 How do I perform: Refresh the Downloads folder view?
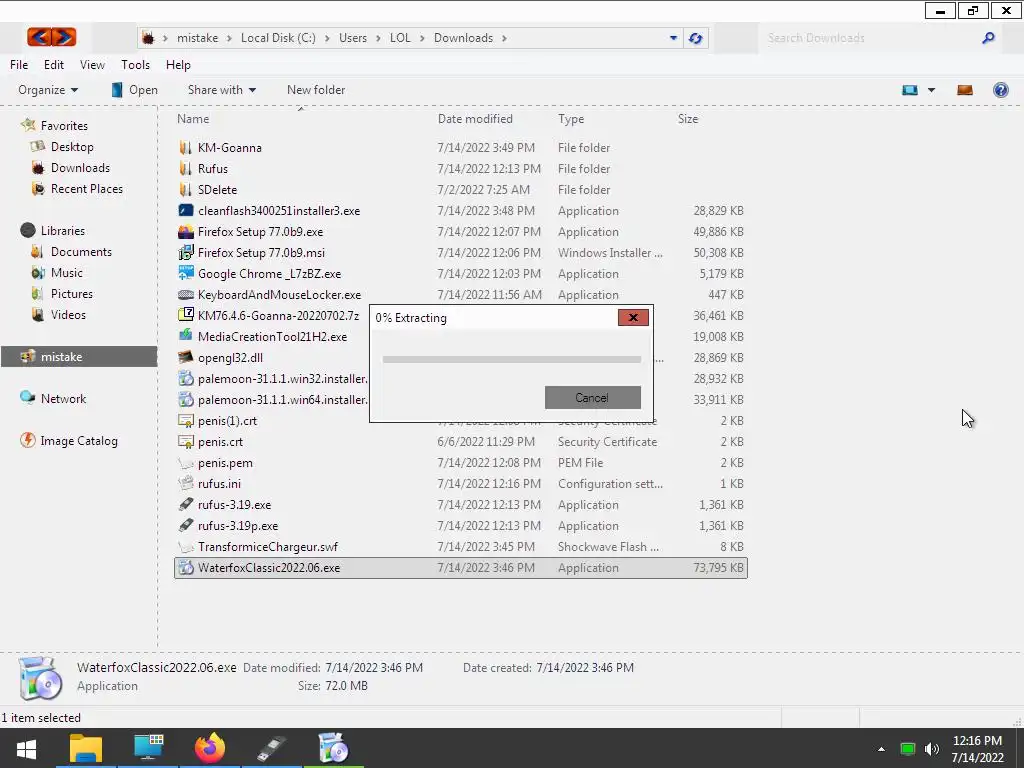pos(696,38)
